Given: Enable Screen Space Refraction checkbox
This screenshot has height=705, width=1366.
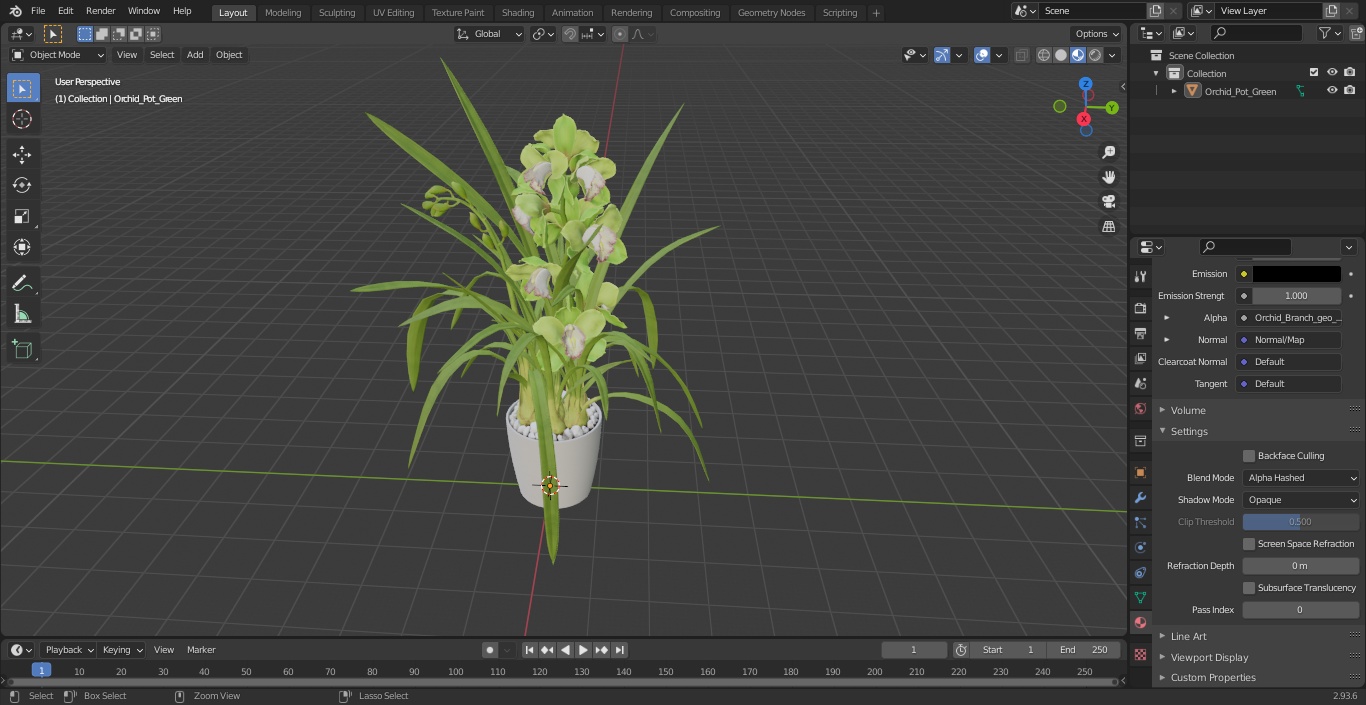Looking at the screenshot, I should [1249, 544].
